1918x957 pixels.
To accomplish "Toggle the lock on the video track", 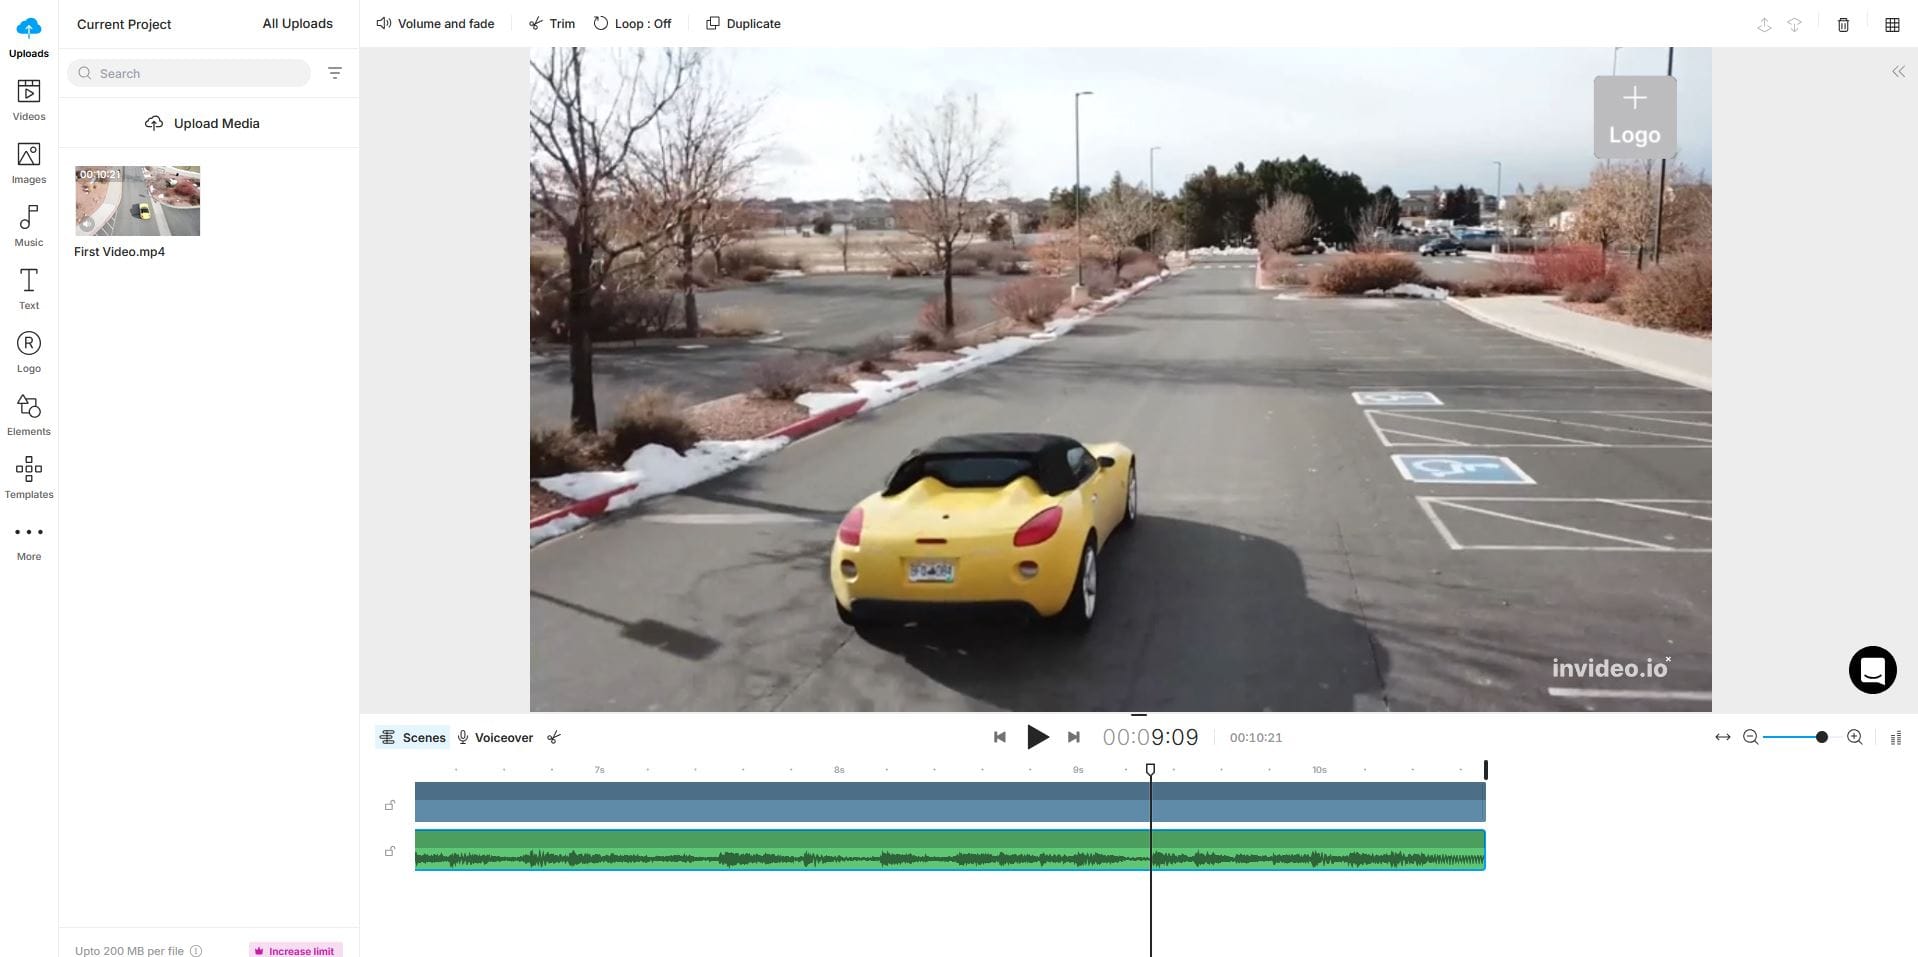I will 390,804.
